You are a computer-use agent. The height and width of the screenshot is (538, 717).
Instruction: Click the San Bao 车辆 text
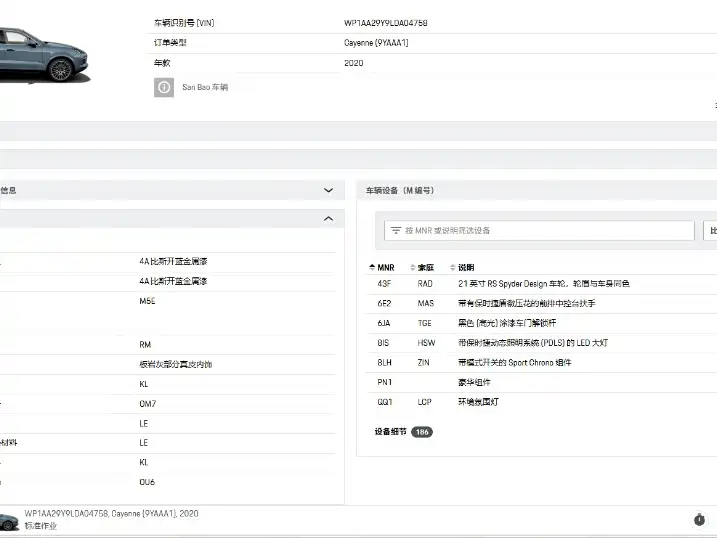point(205,87)
